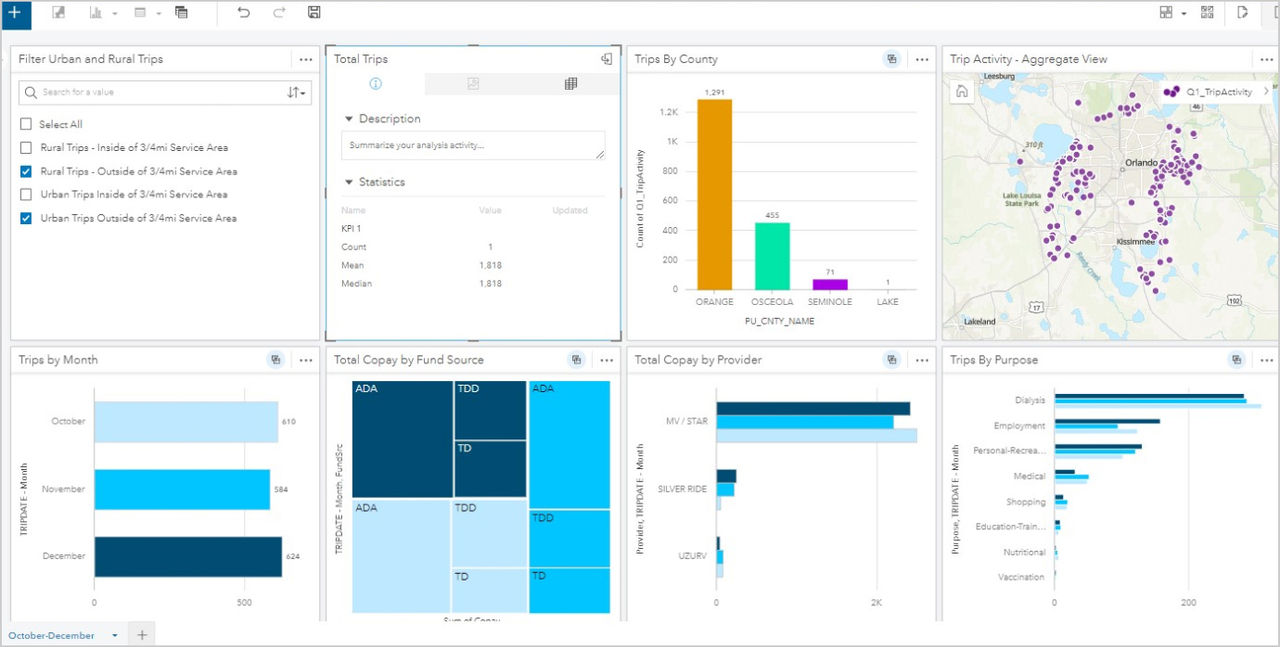Click the Undo arrow icon

244,13
